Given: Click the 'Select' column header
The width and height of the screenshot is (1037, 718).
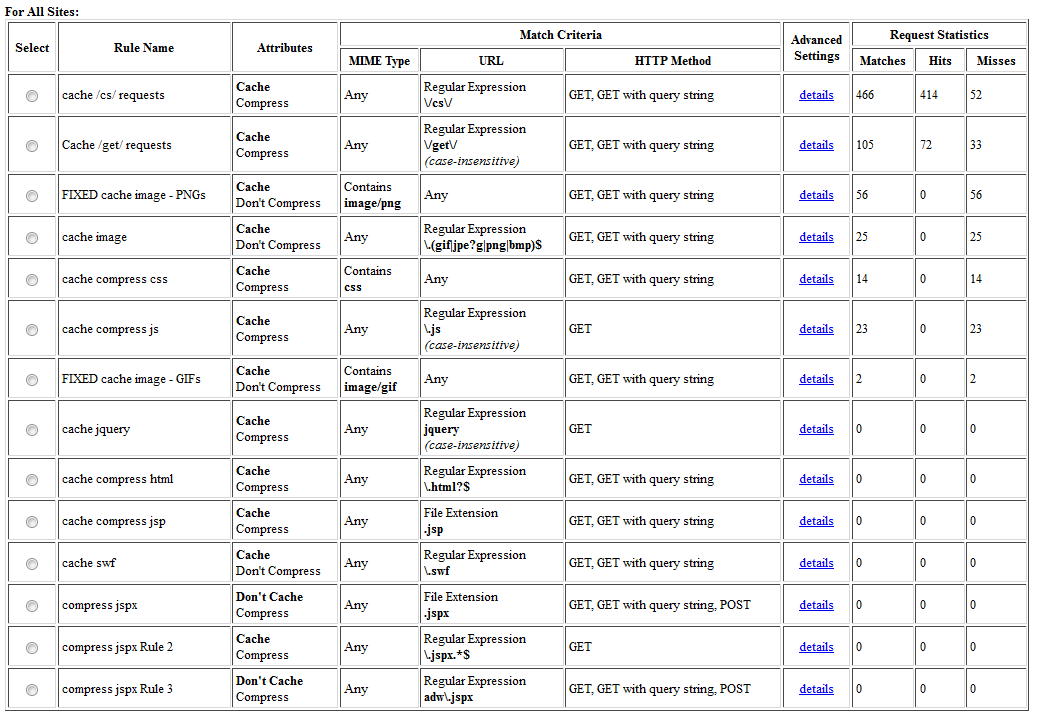Looking at the screenshot, I should click(x=32, y=48).
